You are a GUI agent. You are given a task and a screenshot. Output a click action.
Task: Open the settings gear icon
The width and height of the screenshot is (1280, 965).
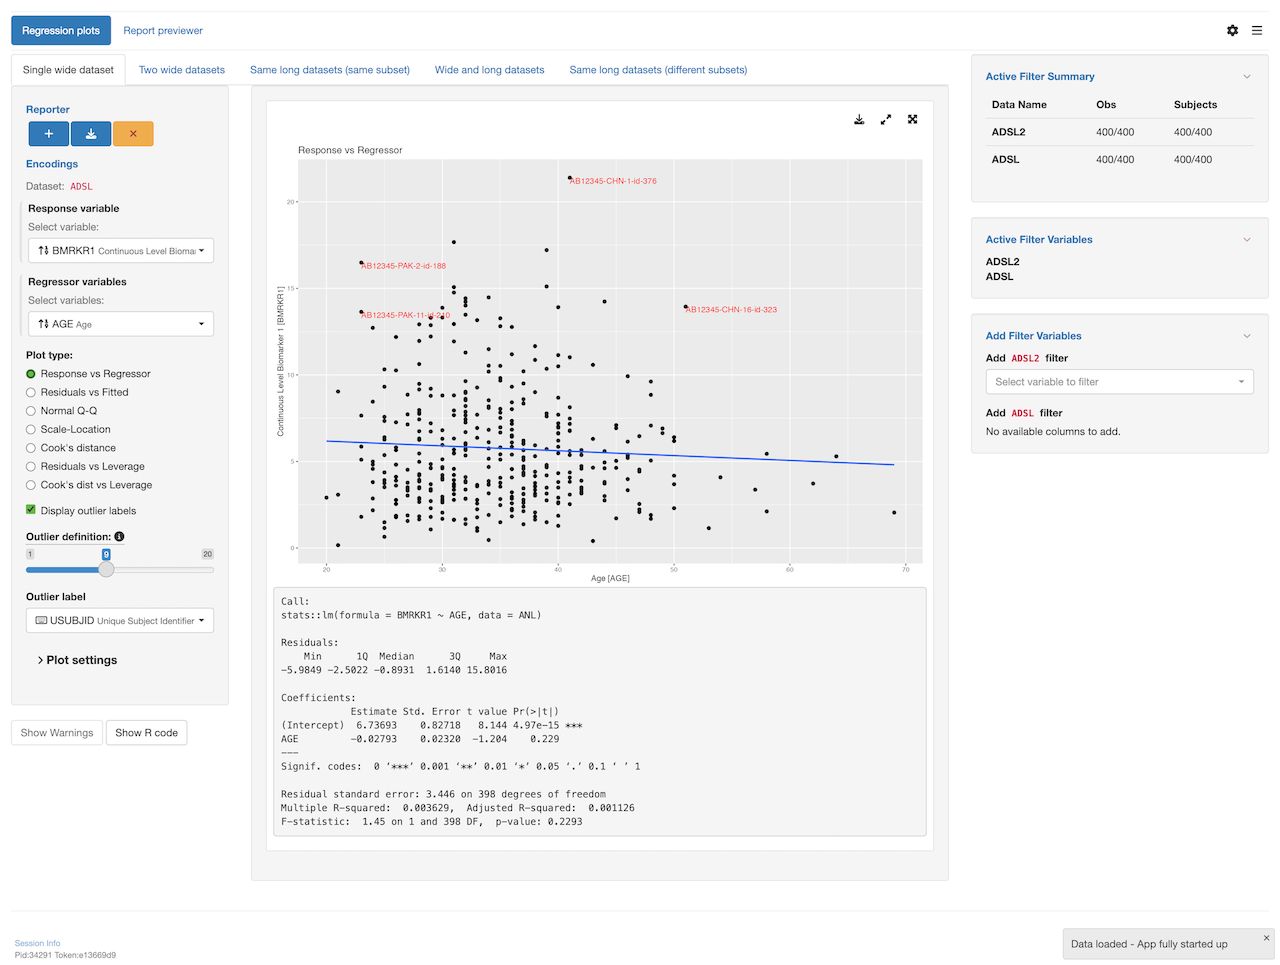point(1232,31)
